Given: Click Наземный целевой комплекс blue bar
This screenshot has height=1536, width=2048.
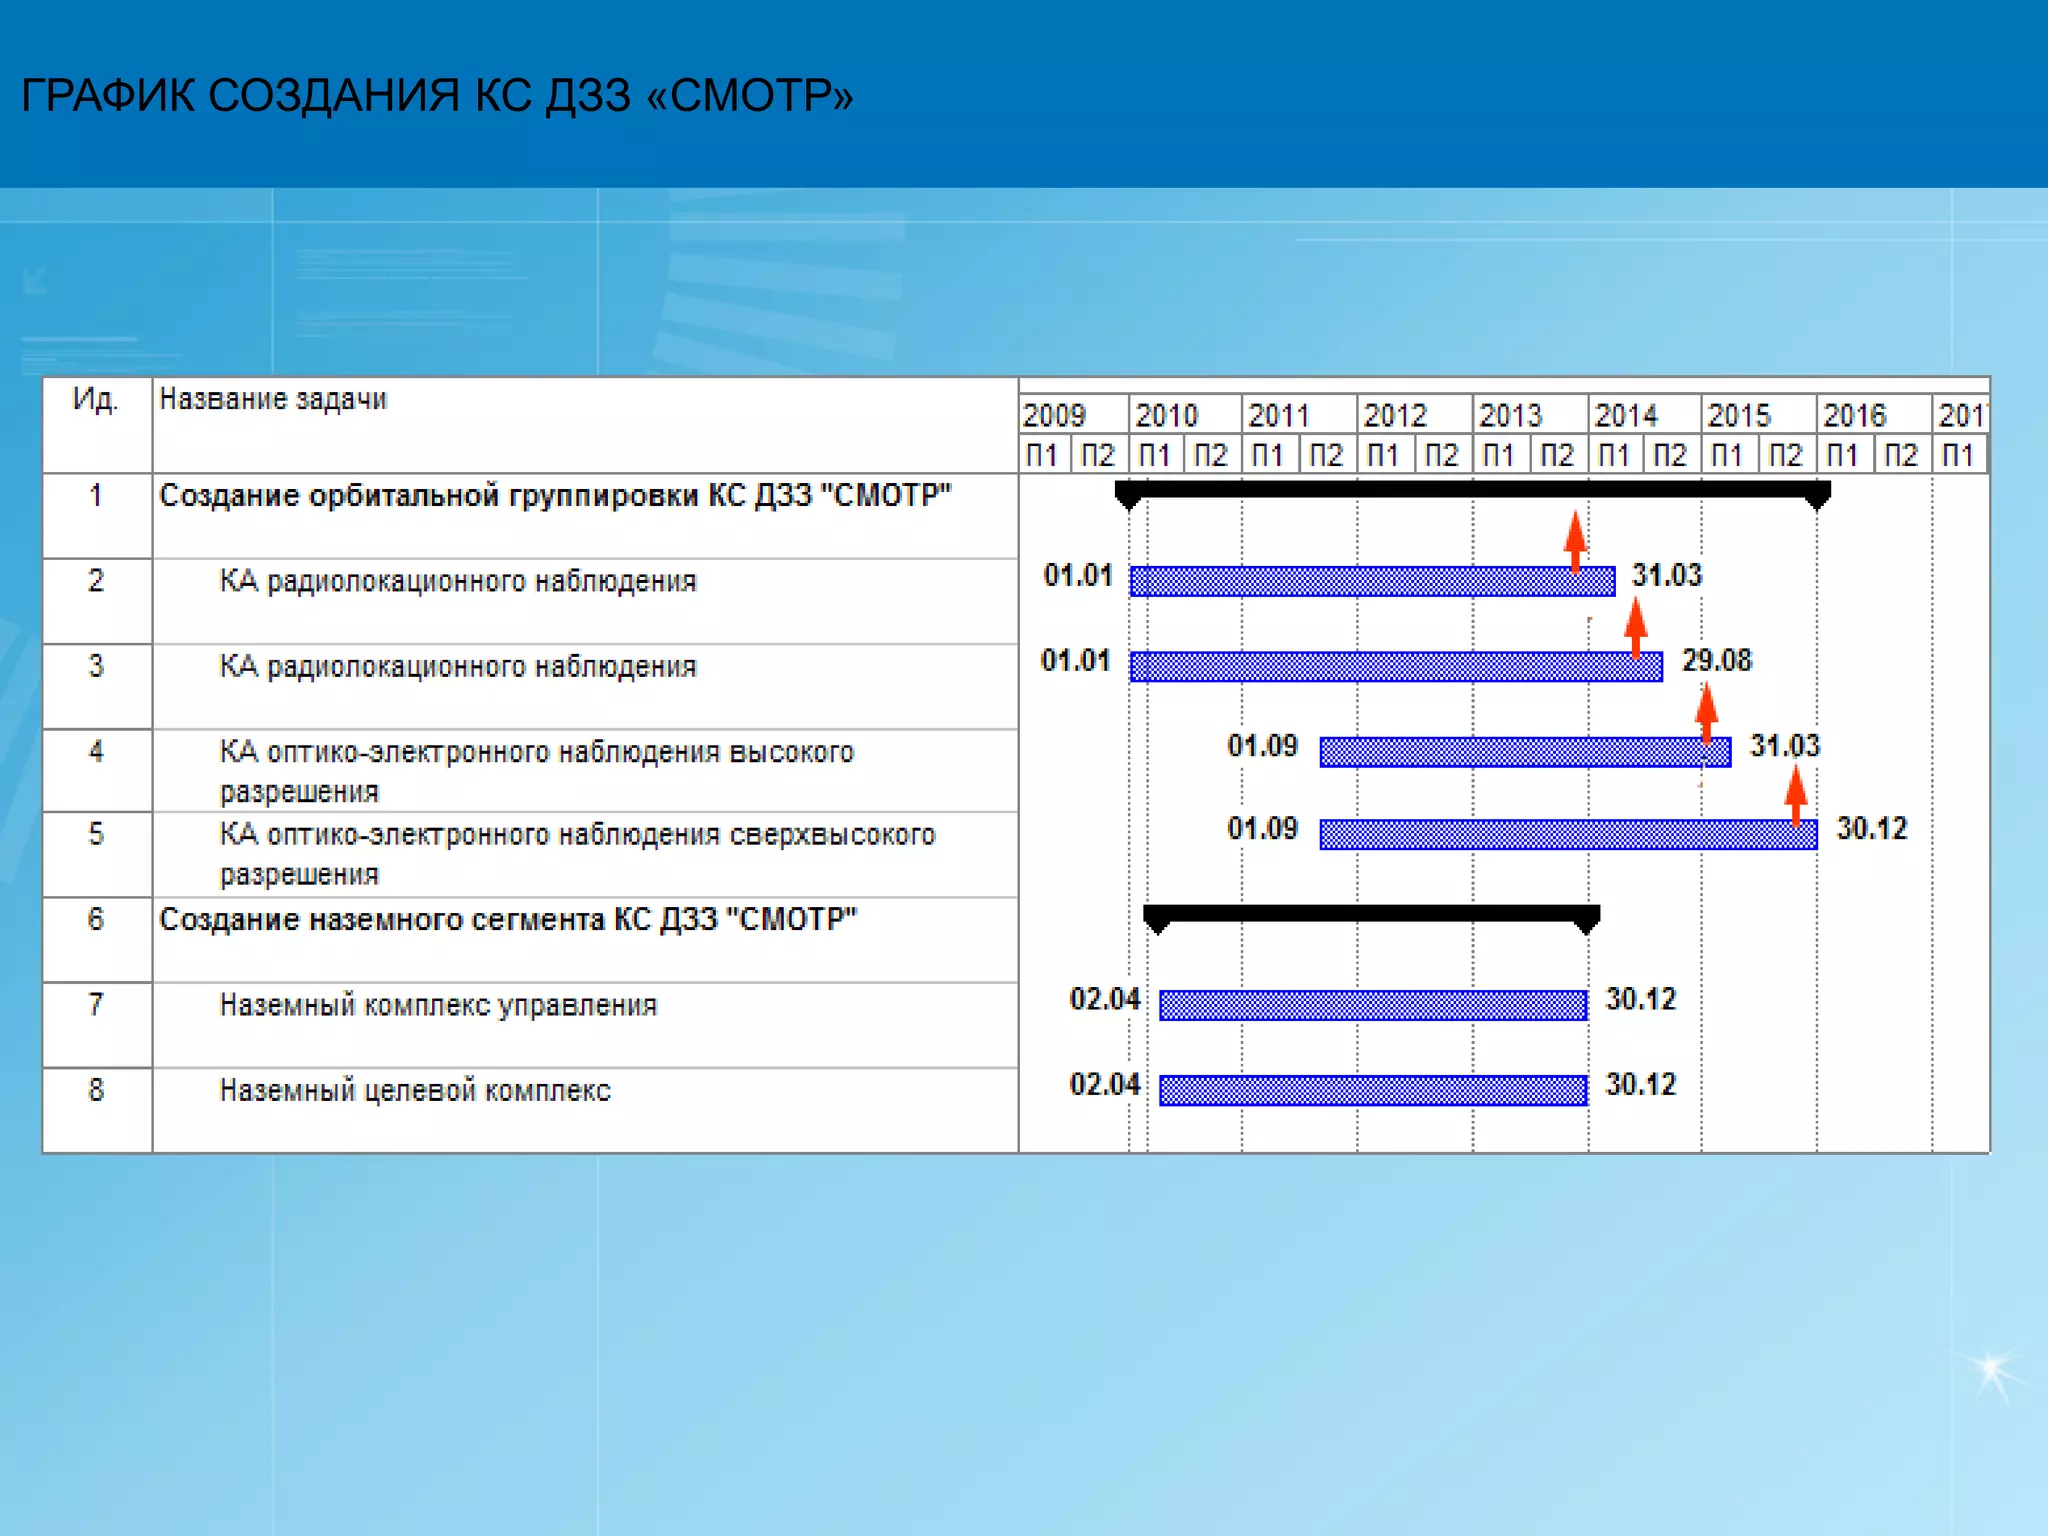Looking at the screenshot, I should point(1372,1090).
